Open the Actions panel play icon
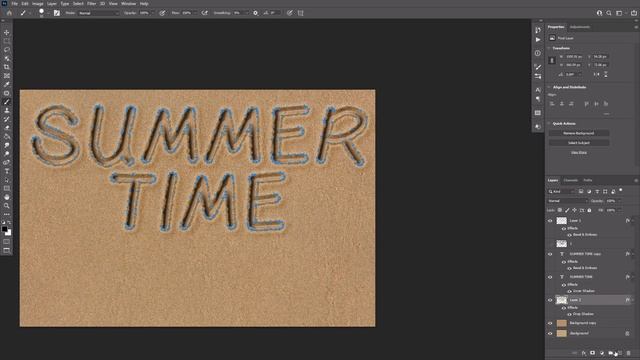 tap(538, 40)
